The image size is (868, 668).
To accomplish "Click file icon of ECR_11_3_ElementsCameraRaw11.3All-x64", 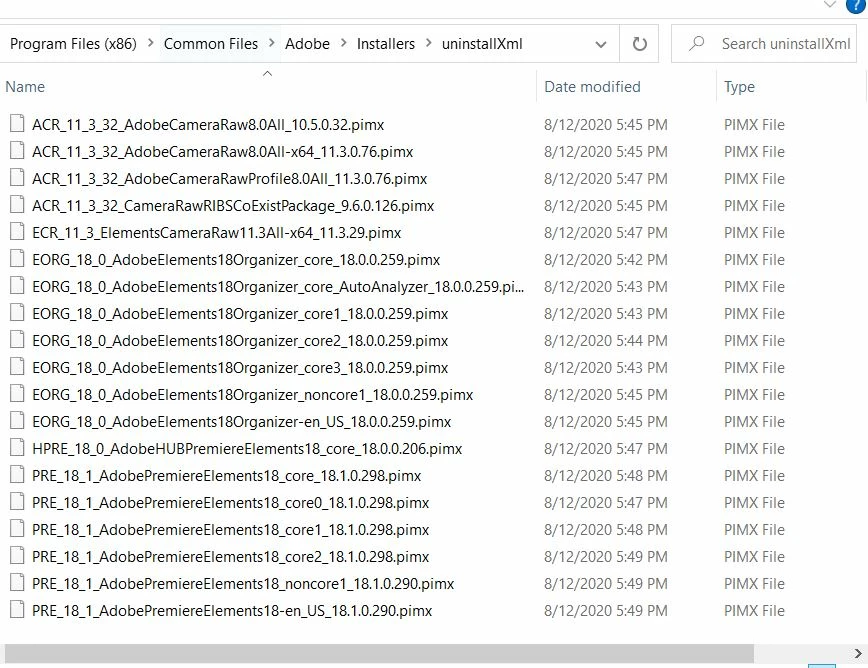I will click(x=17, y=231).
